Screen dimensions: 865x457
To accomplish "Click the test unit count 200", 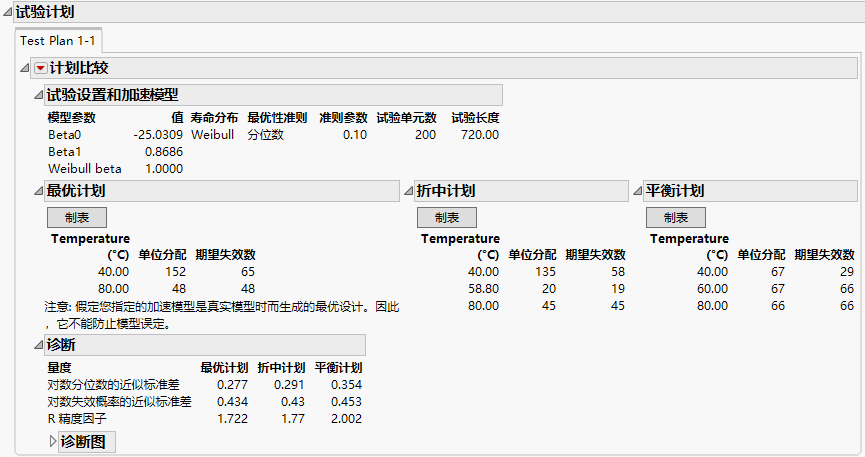I will (x=425, y=135).
